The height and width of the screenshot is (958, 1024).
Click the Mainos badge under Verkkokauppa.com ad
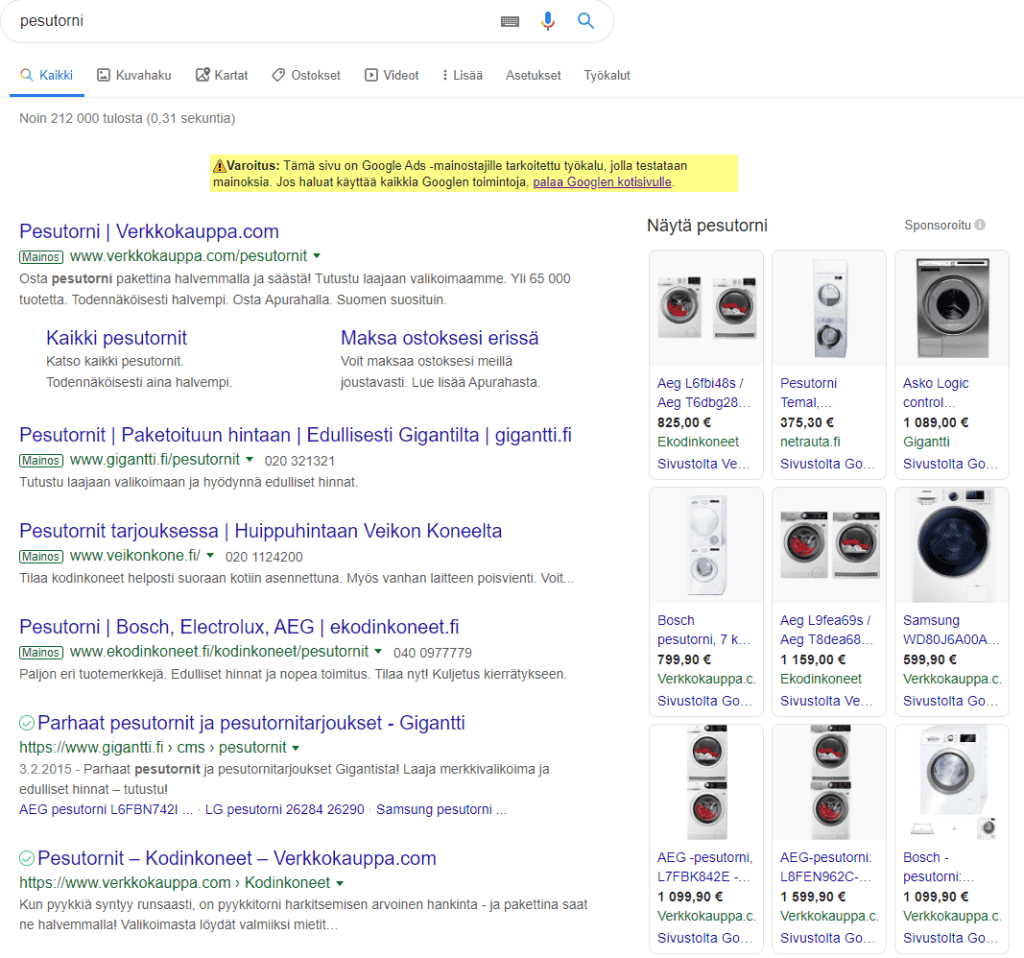(x=41, y=257)
